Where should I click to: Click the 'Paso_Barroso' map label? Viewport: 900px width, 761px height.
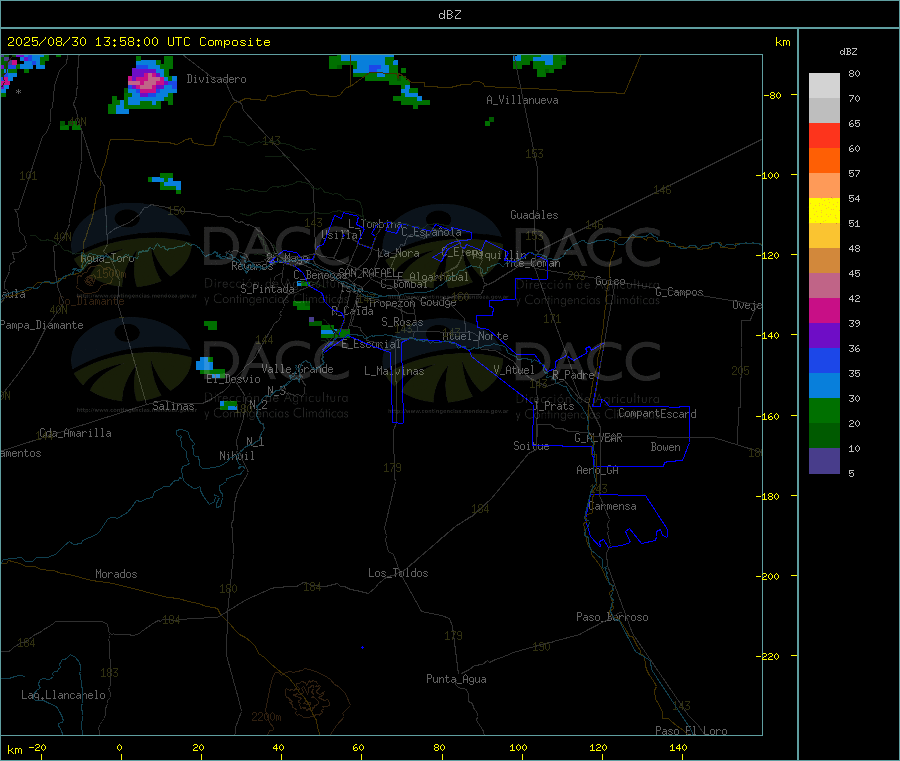pos(612,618)
